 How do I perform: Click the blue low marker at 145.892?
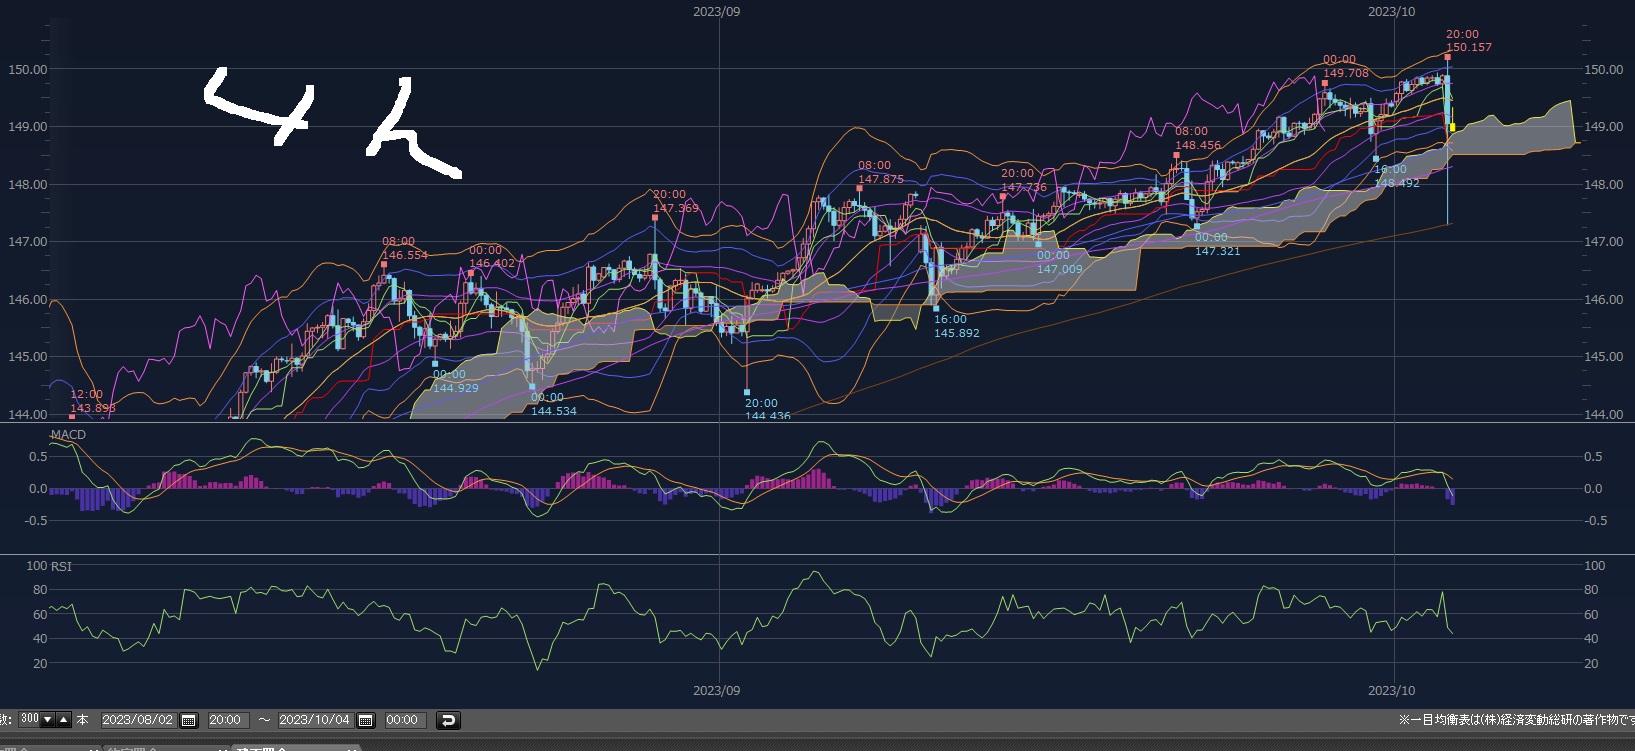click(936, 308)
